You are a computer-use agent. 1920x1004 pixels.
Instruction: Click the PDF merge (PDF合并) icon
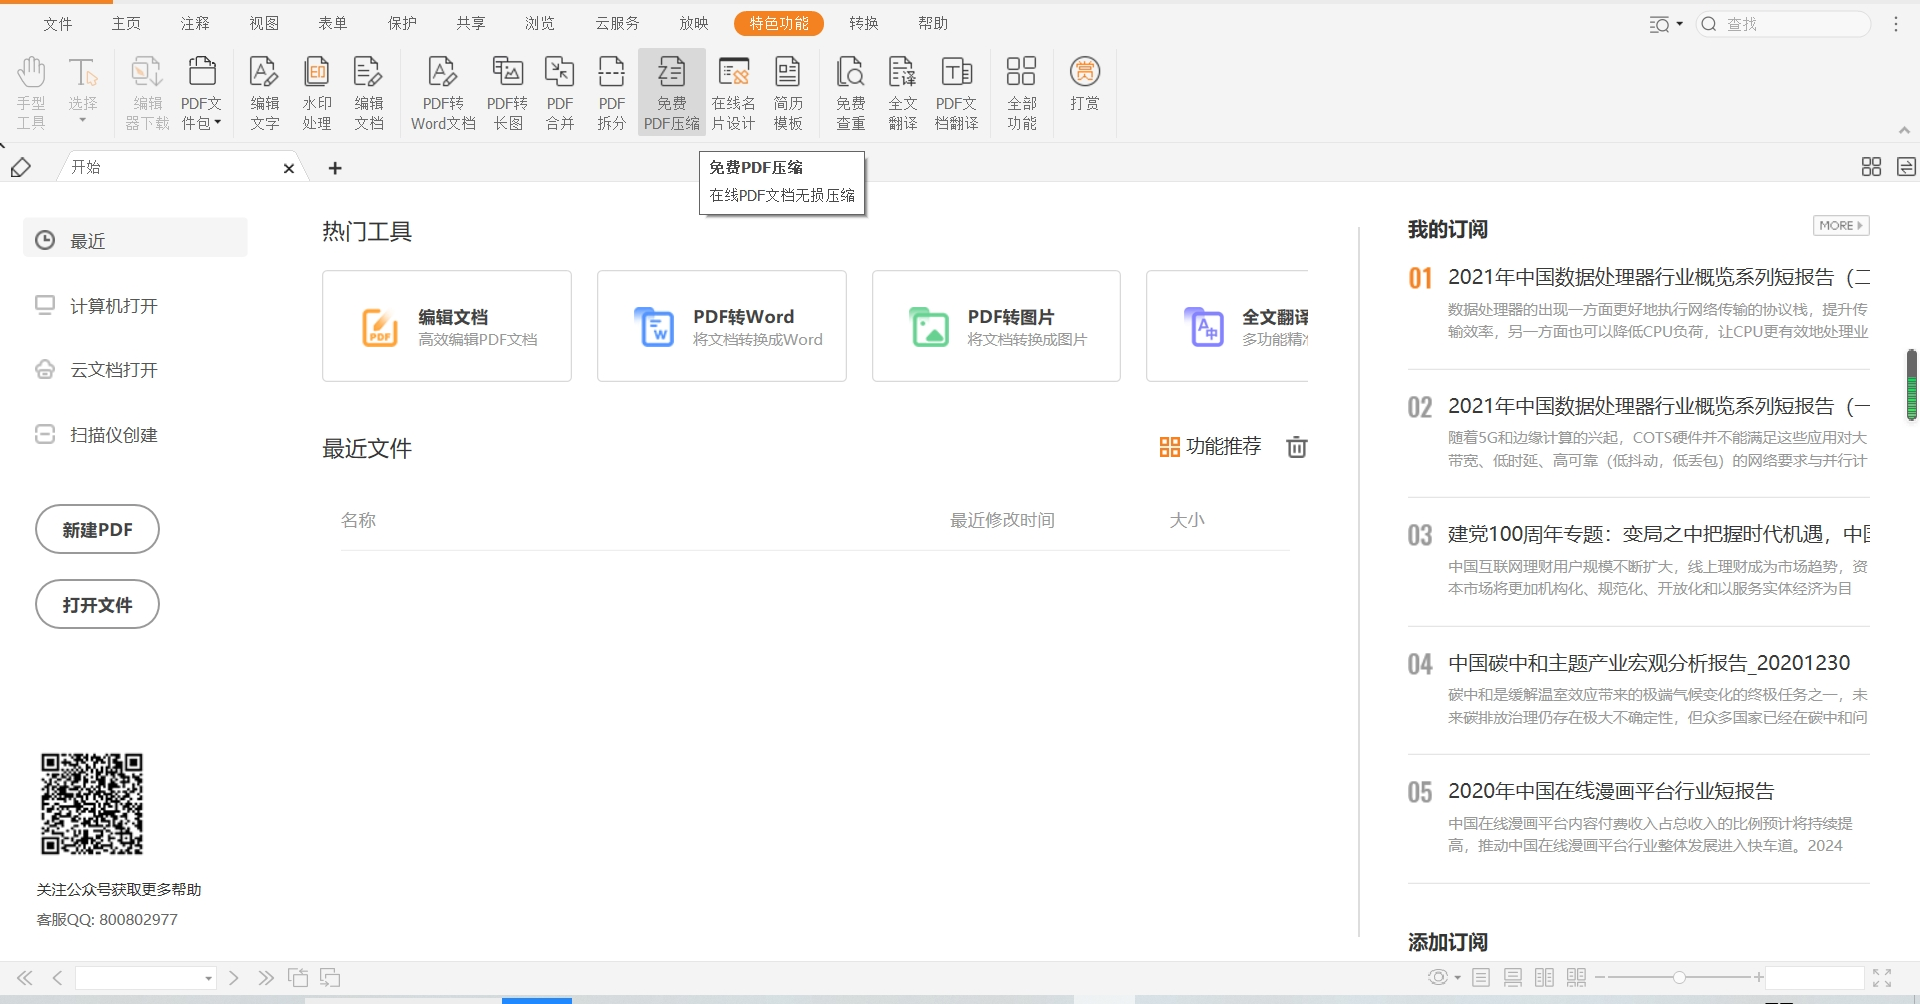(559, 90)
